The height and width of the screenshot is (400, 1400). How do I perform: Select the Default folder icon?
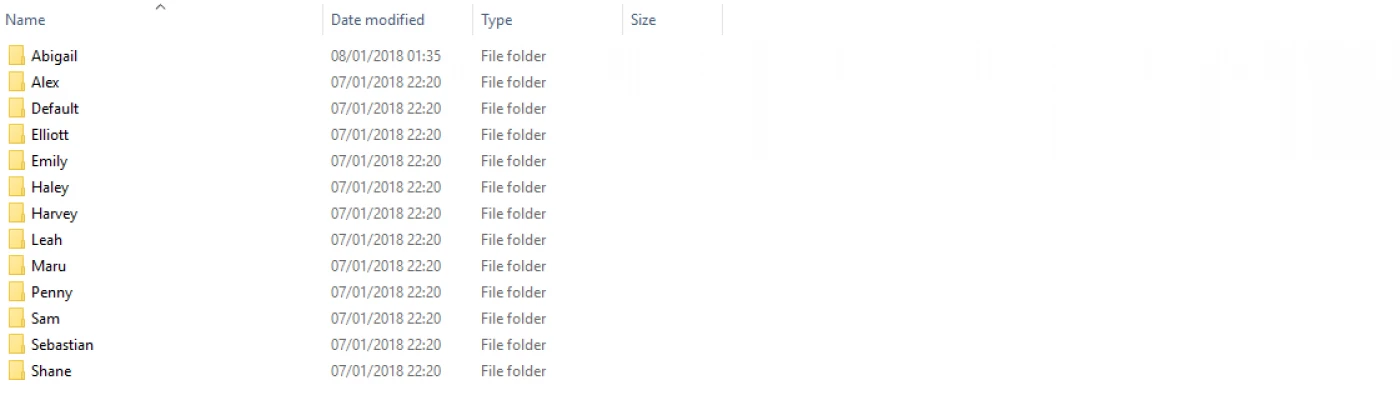click(x=16, y=108)
